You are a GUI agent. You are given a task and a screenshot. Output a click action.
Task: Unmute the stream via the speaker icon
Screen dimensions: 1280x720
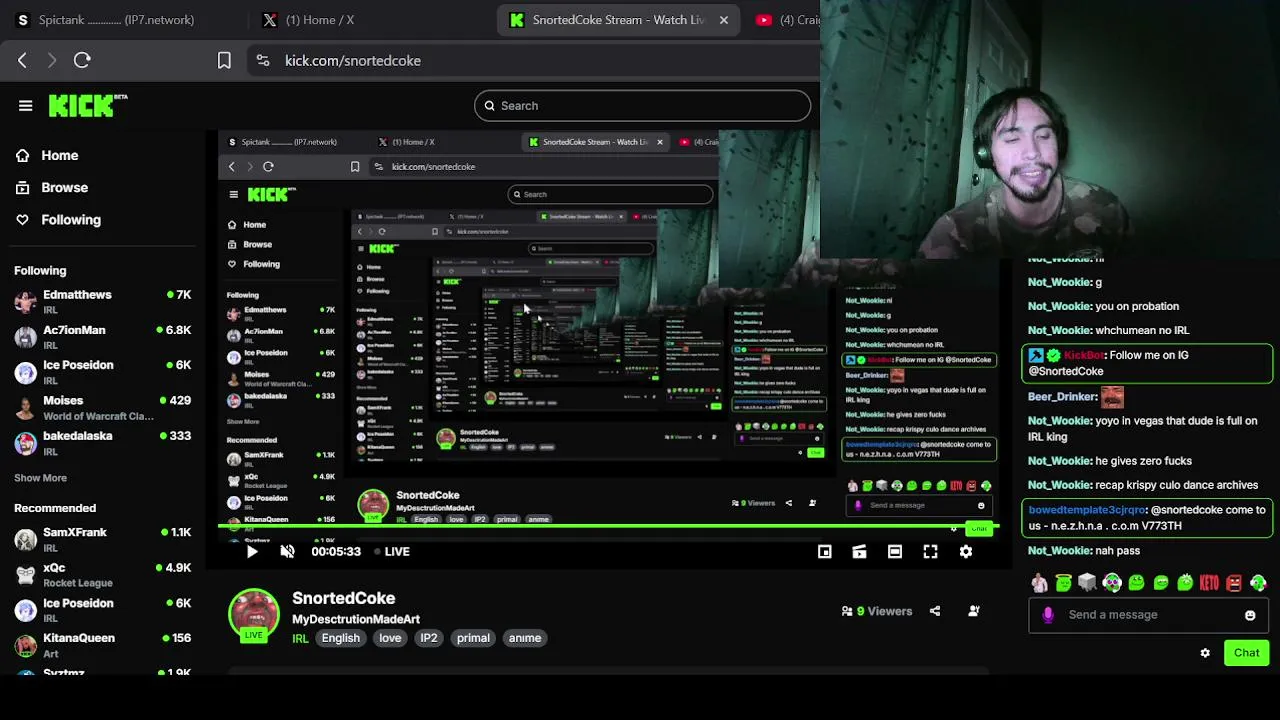coord(287,551)
